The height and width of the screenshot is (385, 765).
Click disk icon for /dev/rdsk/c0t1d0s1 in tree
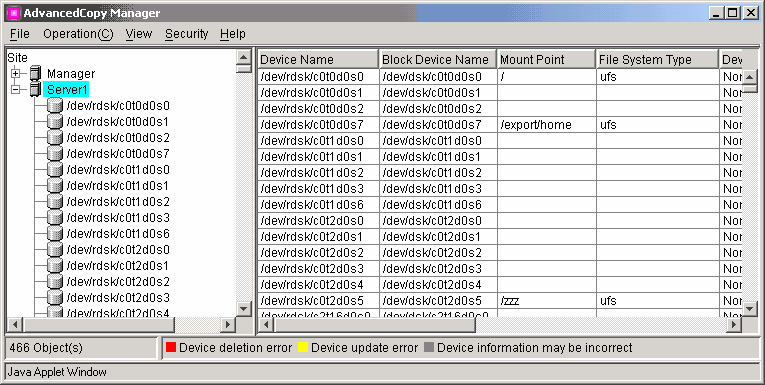(x=55, y=186)
